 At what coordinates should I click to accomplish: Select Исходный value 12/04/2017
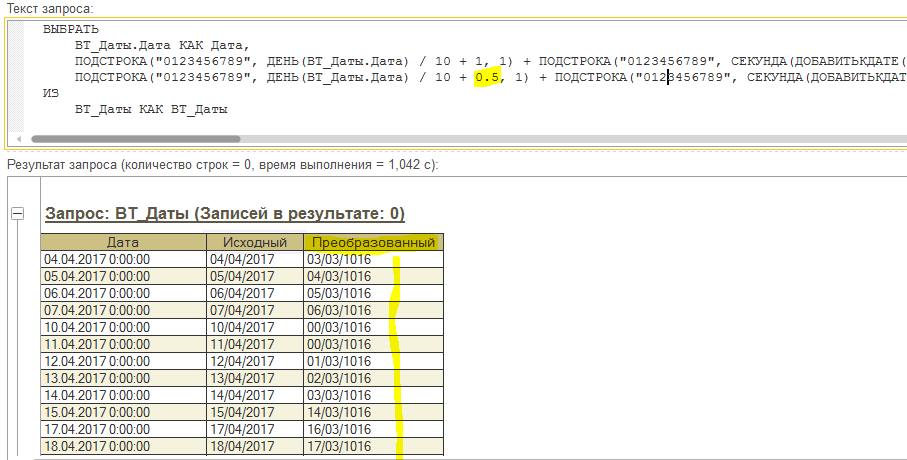pos(255,361)
